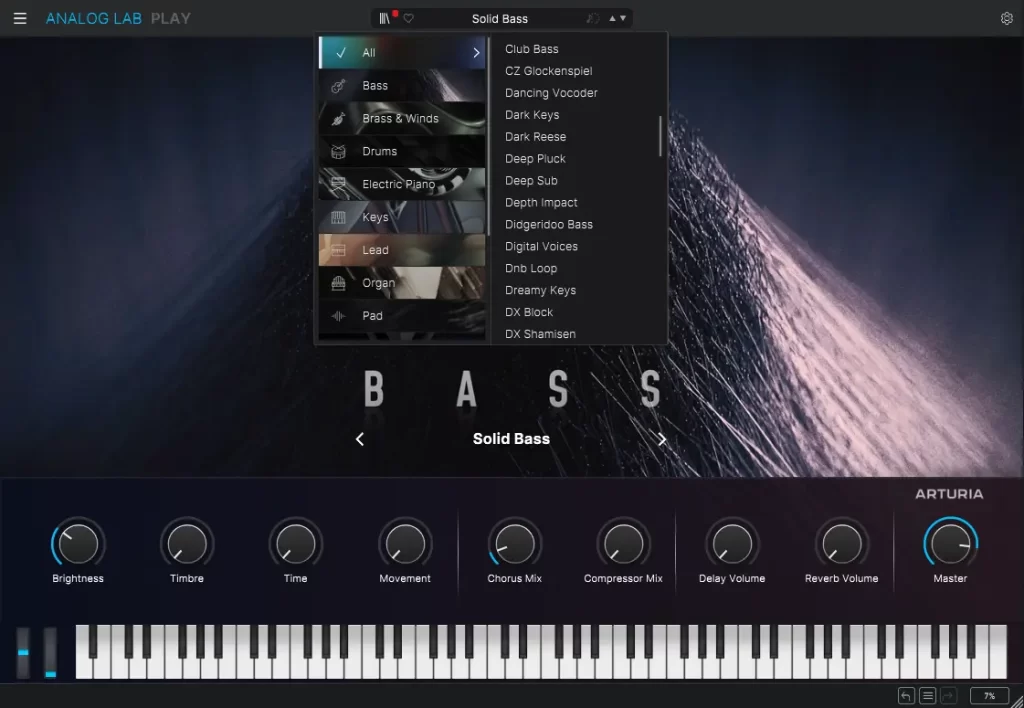This screenshot has height=708, width=1024.
Task: Open the settings gear icon
Action: coord(1006,18)
